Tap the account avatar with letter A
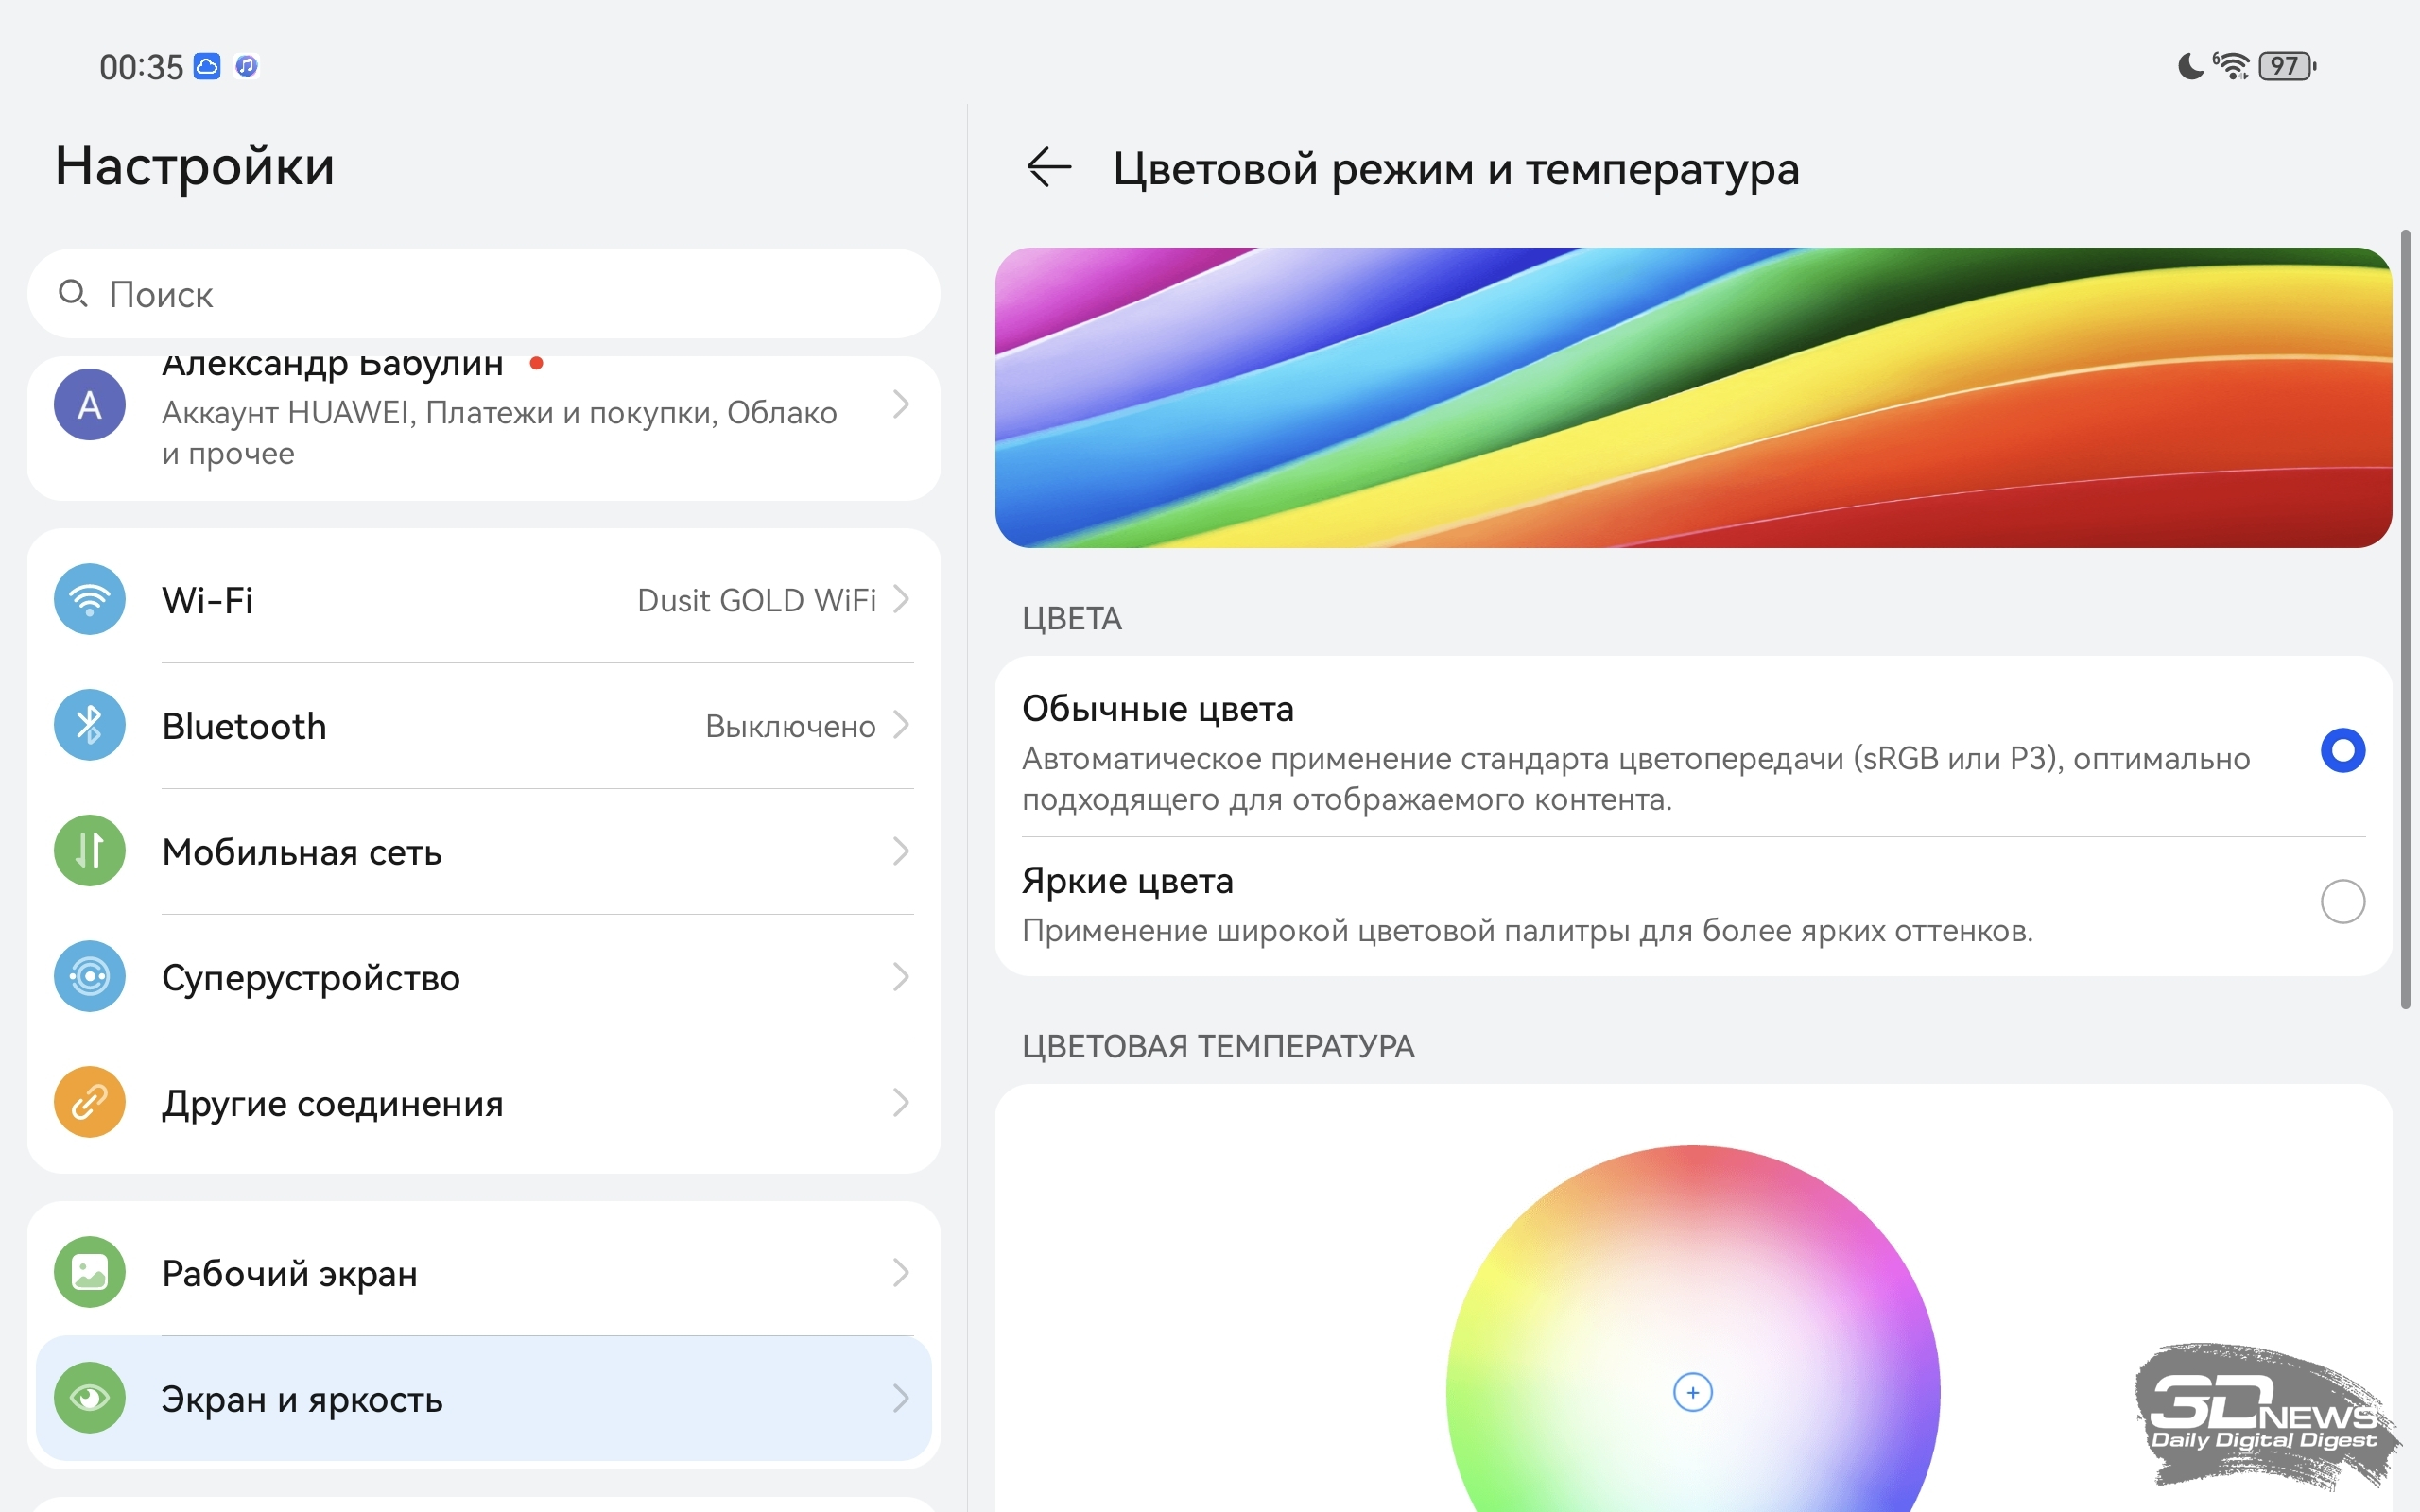2420x1512 pixels. coord(90,405)
